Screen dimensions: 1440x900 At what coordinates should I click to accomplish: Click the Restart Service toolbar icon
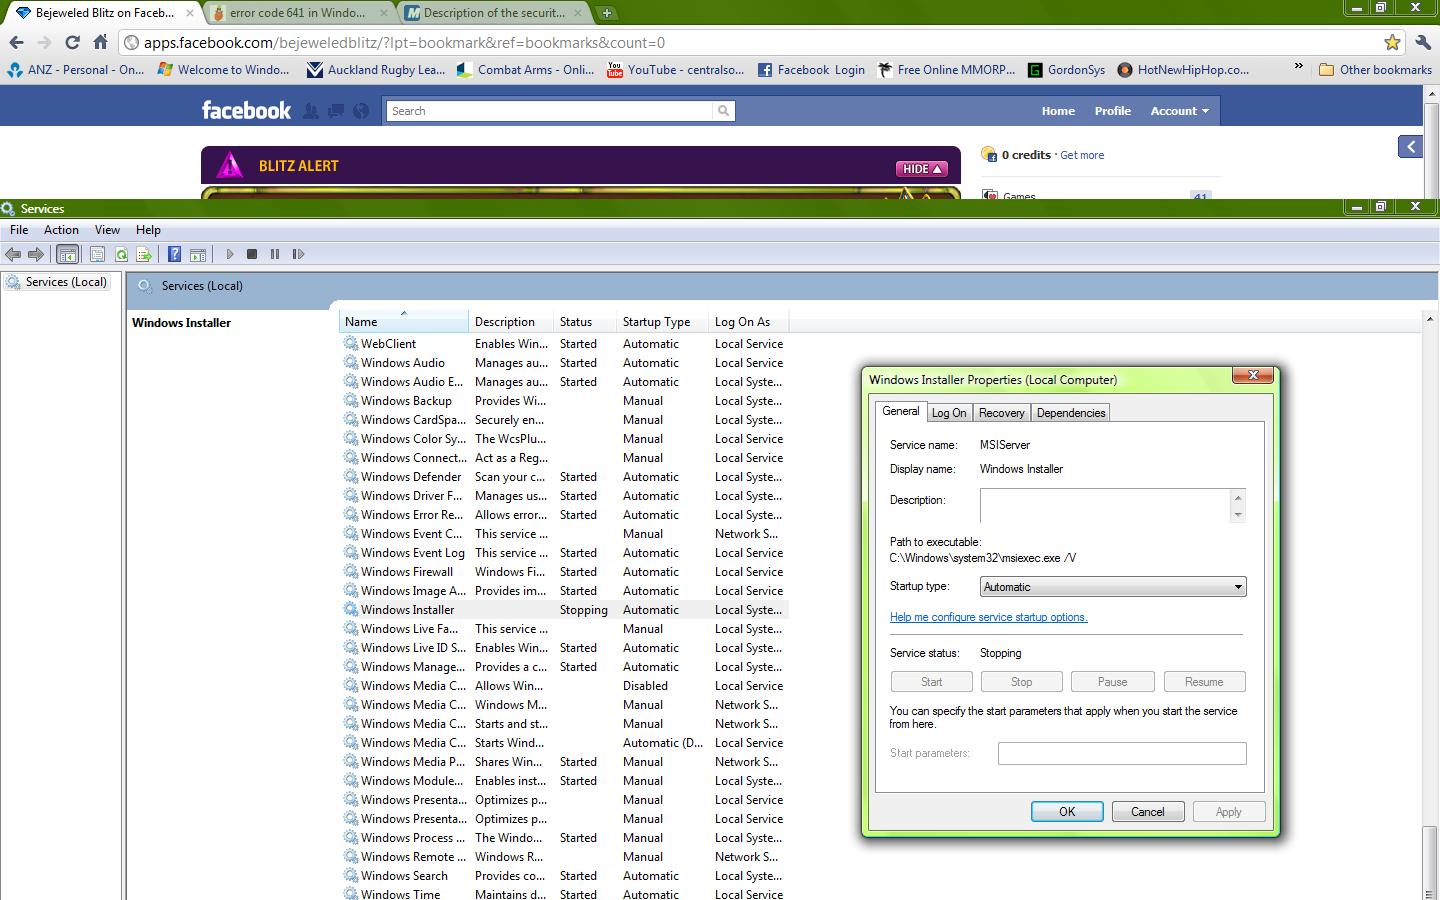coord(298,254)
